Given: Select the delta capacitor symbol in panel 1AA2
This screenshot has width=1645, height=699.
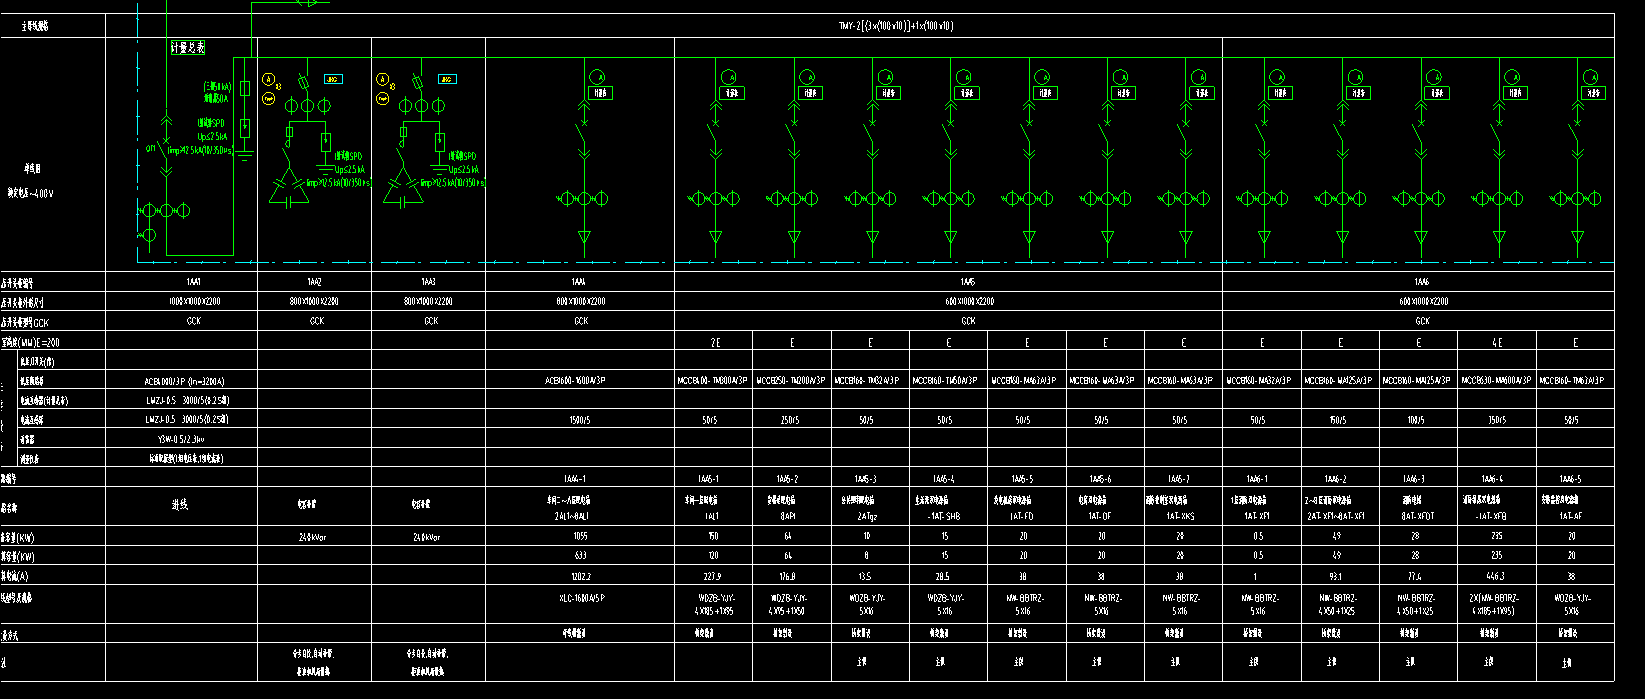Looking at the screenshot, I should [x=289, y=186].
